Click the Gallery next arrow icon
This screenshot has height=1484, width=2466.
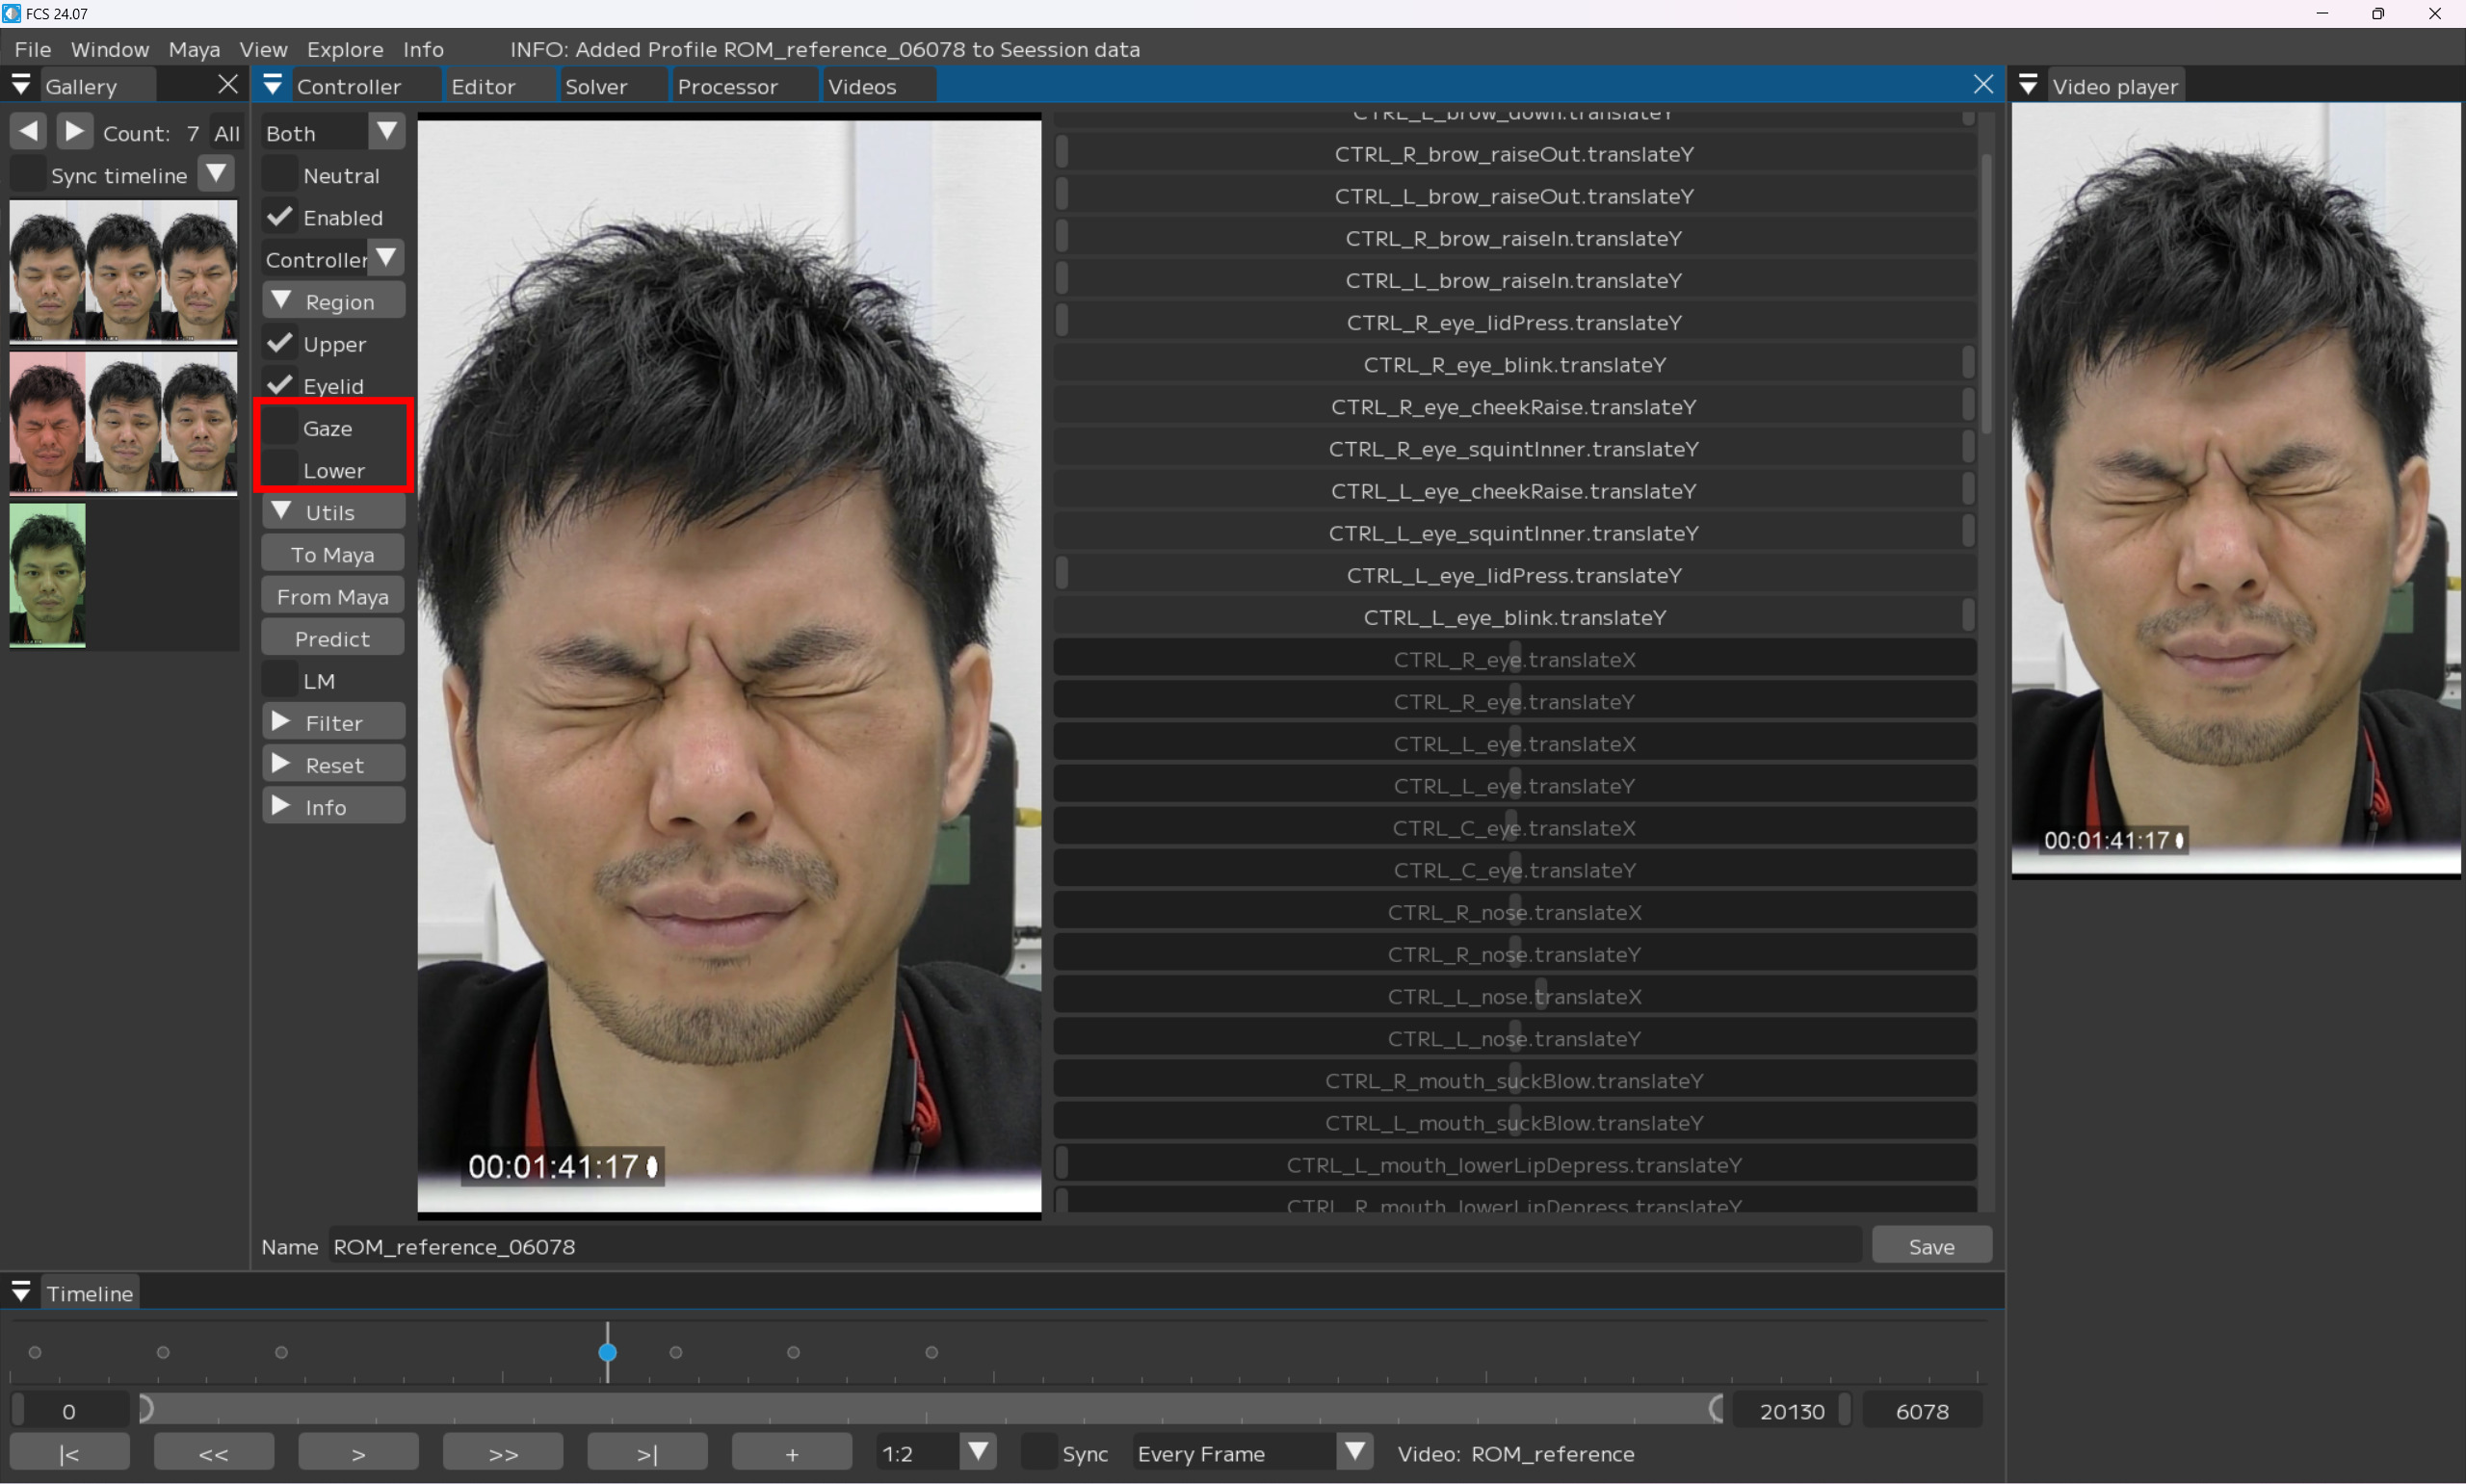click(74, 132)
